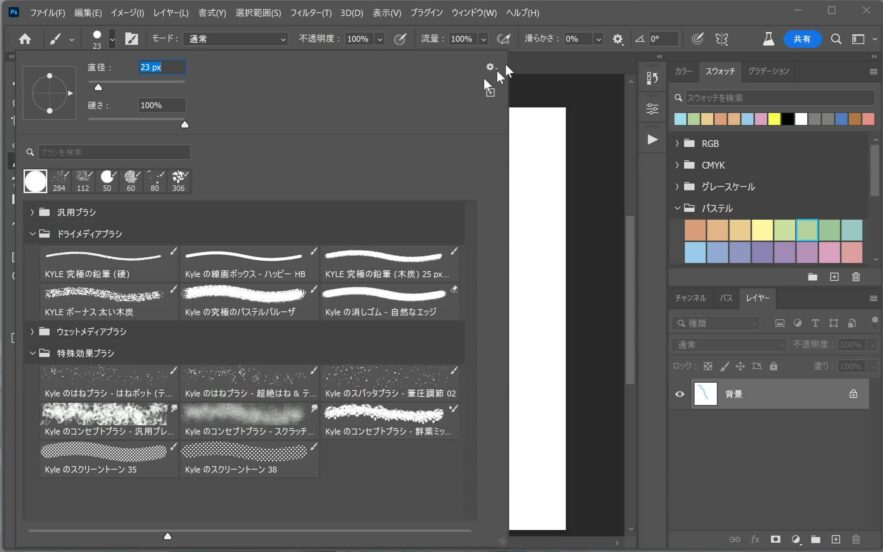This screenshot has width=883, height=552.
Task: Open the Properties sliders panel icon
Action: click(x=652, y=109)
